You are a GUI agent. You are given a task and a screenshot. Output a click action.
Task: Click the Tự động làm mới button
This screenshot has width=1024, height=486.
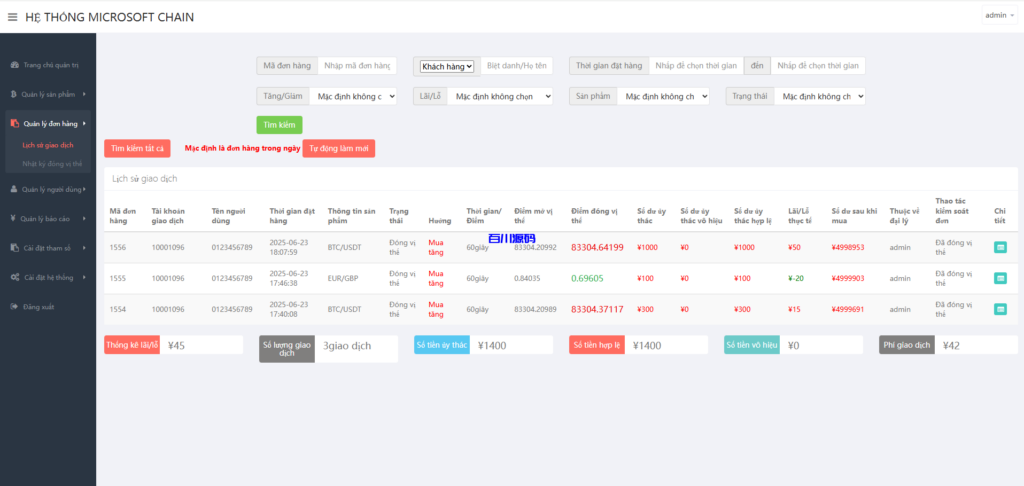tap(339, 148)
